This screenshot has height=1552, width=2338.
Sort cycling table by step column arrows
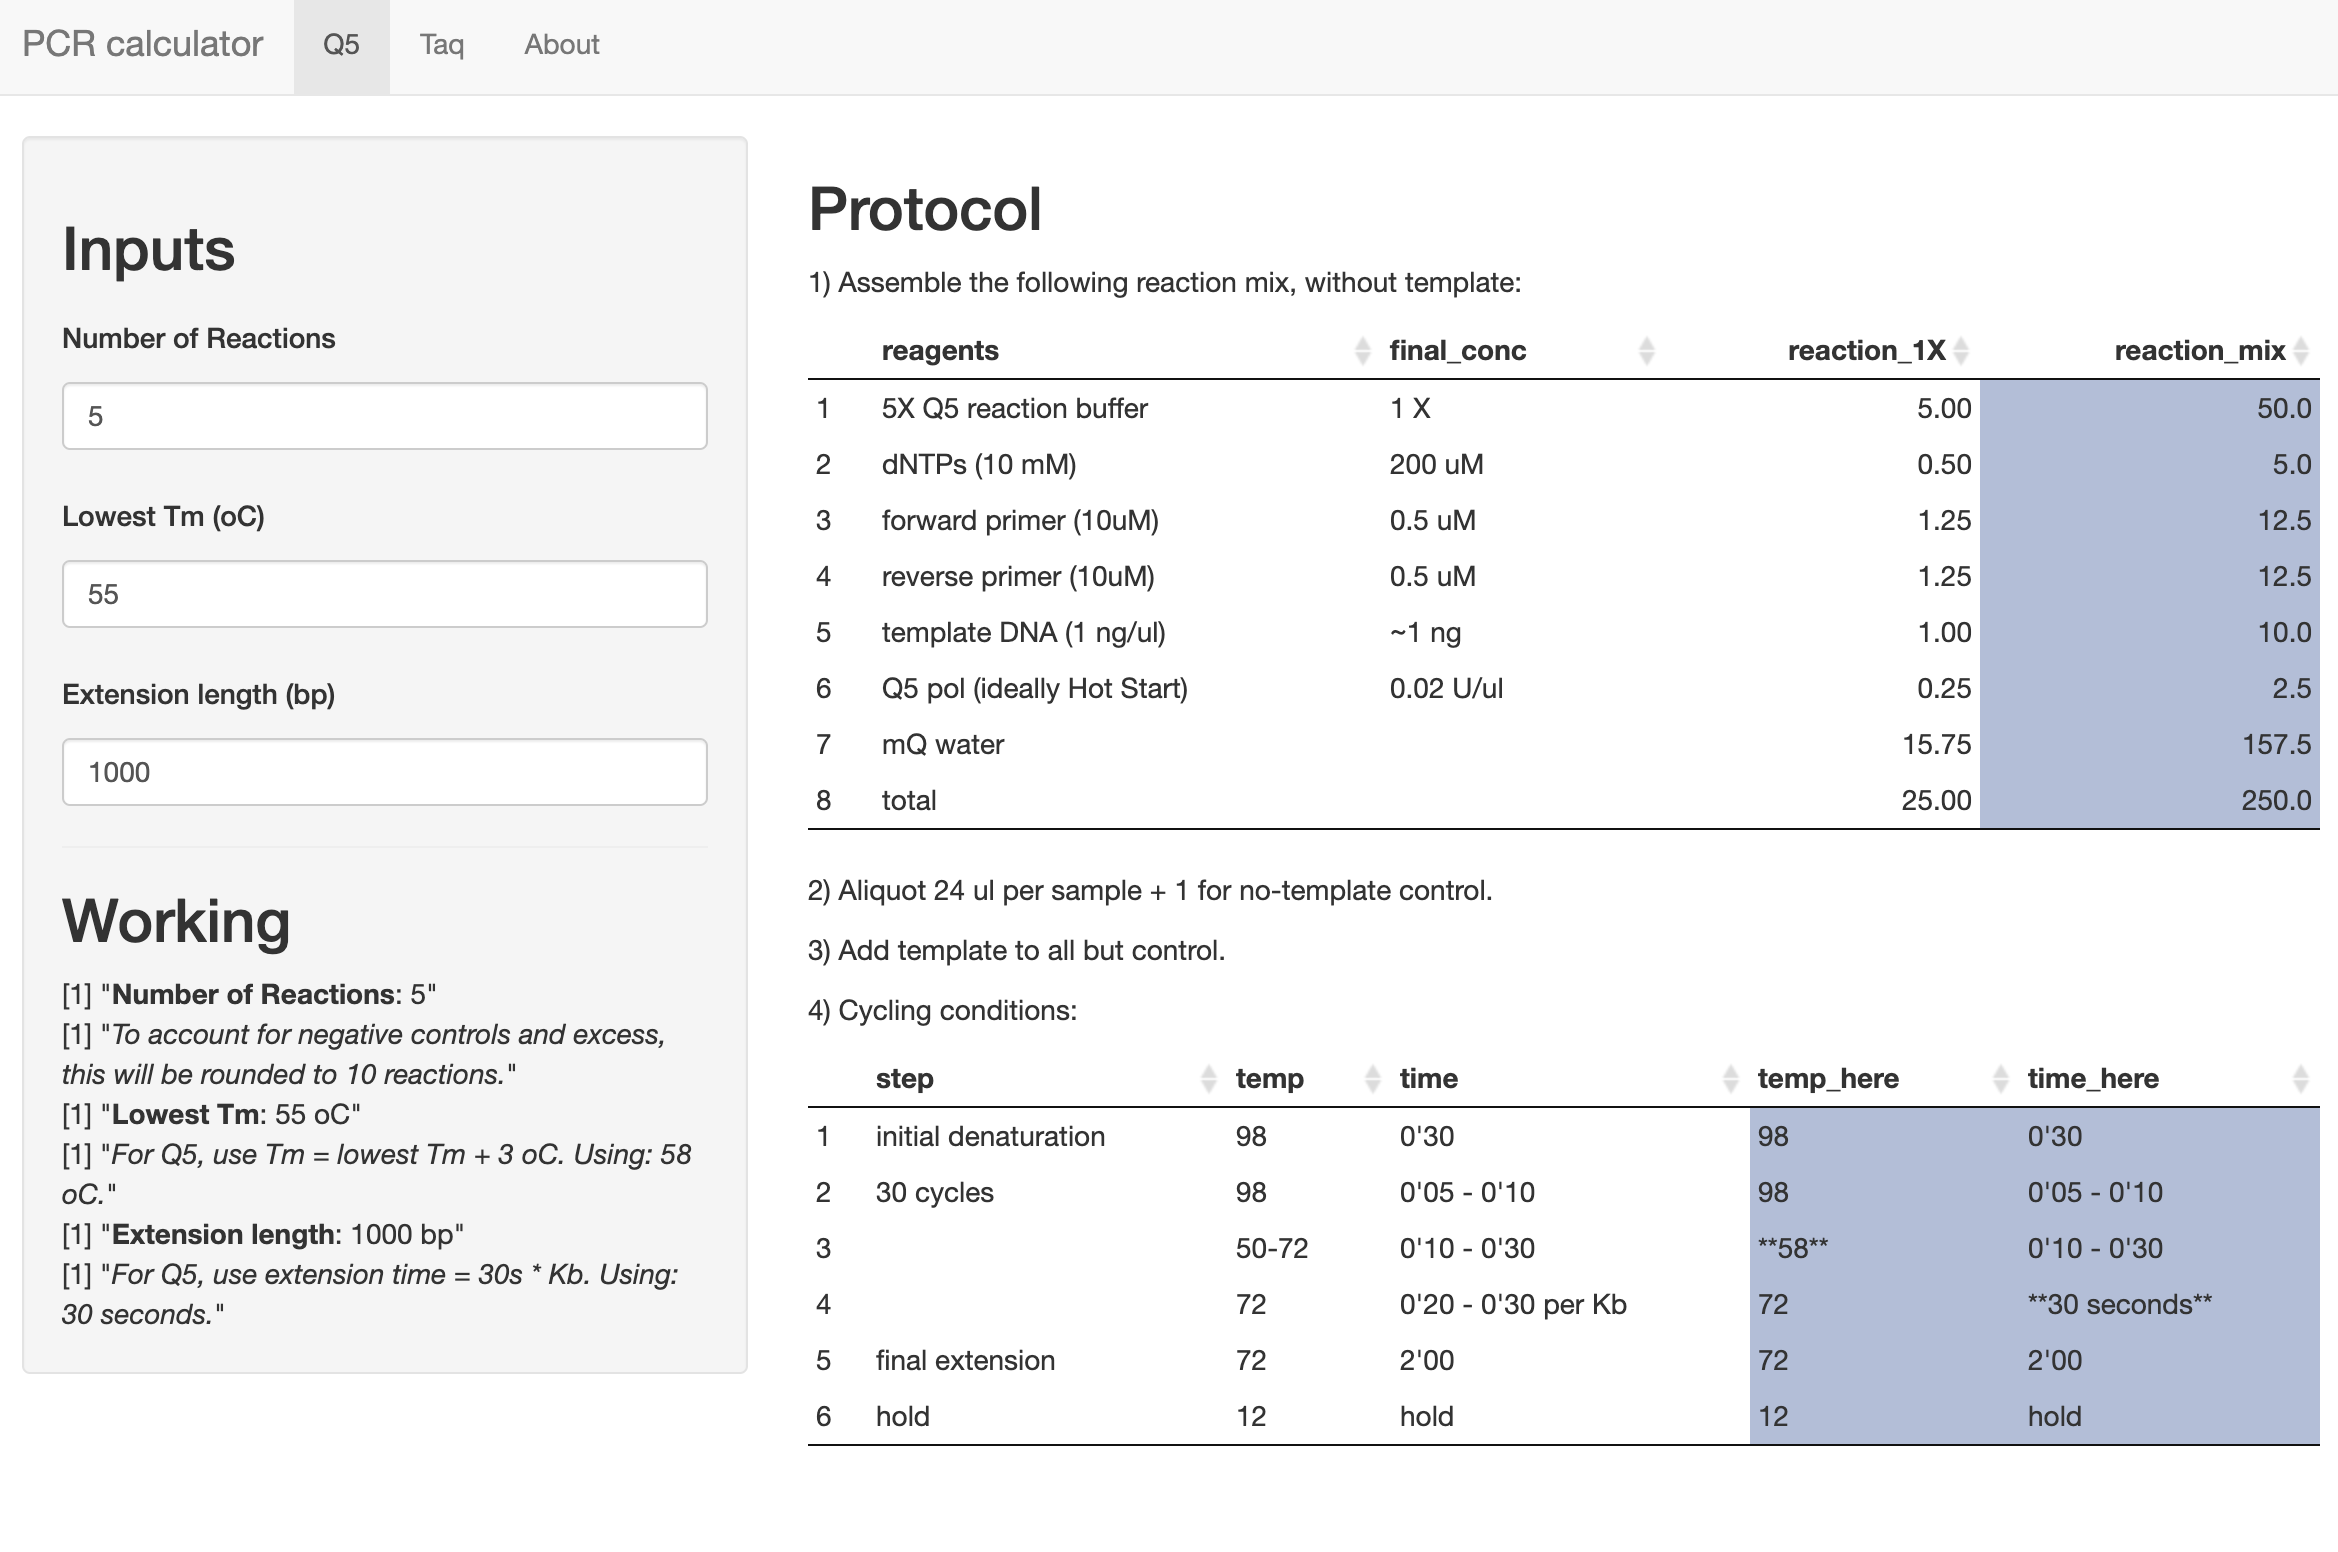click(x=1208, y=1079)
